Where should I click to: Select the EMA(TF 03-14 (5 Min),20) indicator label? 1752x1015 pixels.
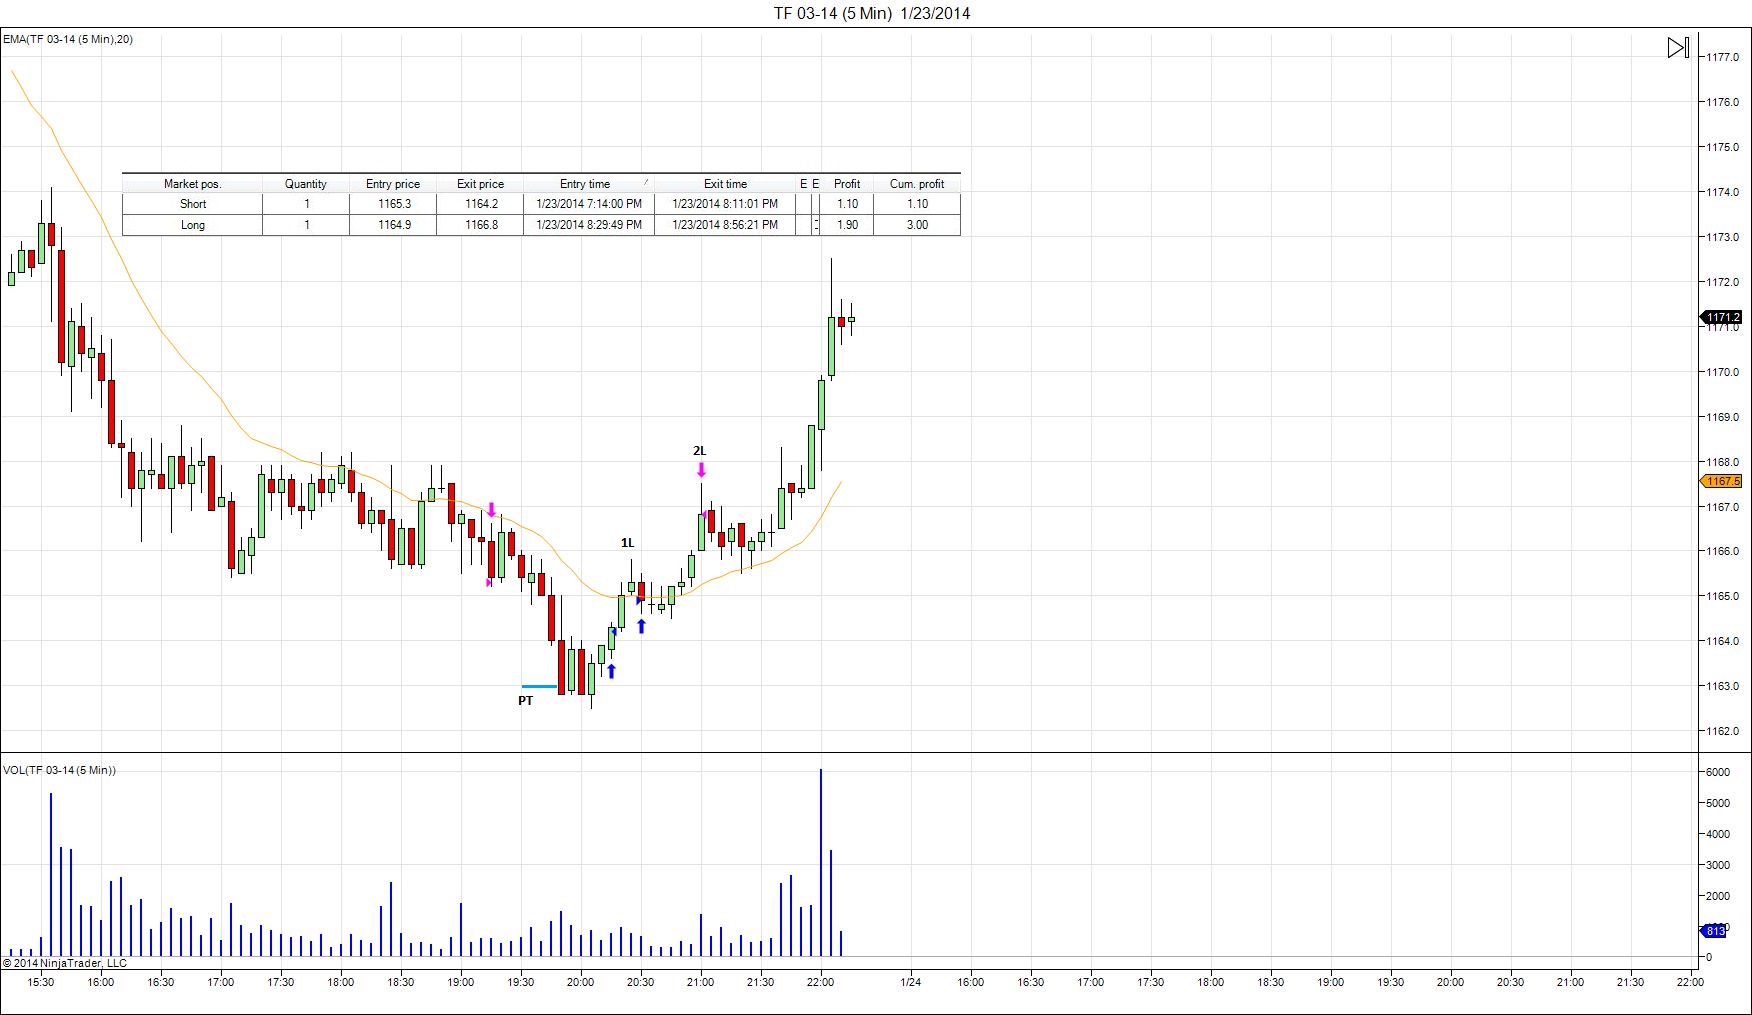(68, 39)
